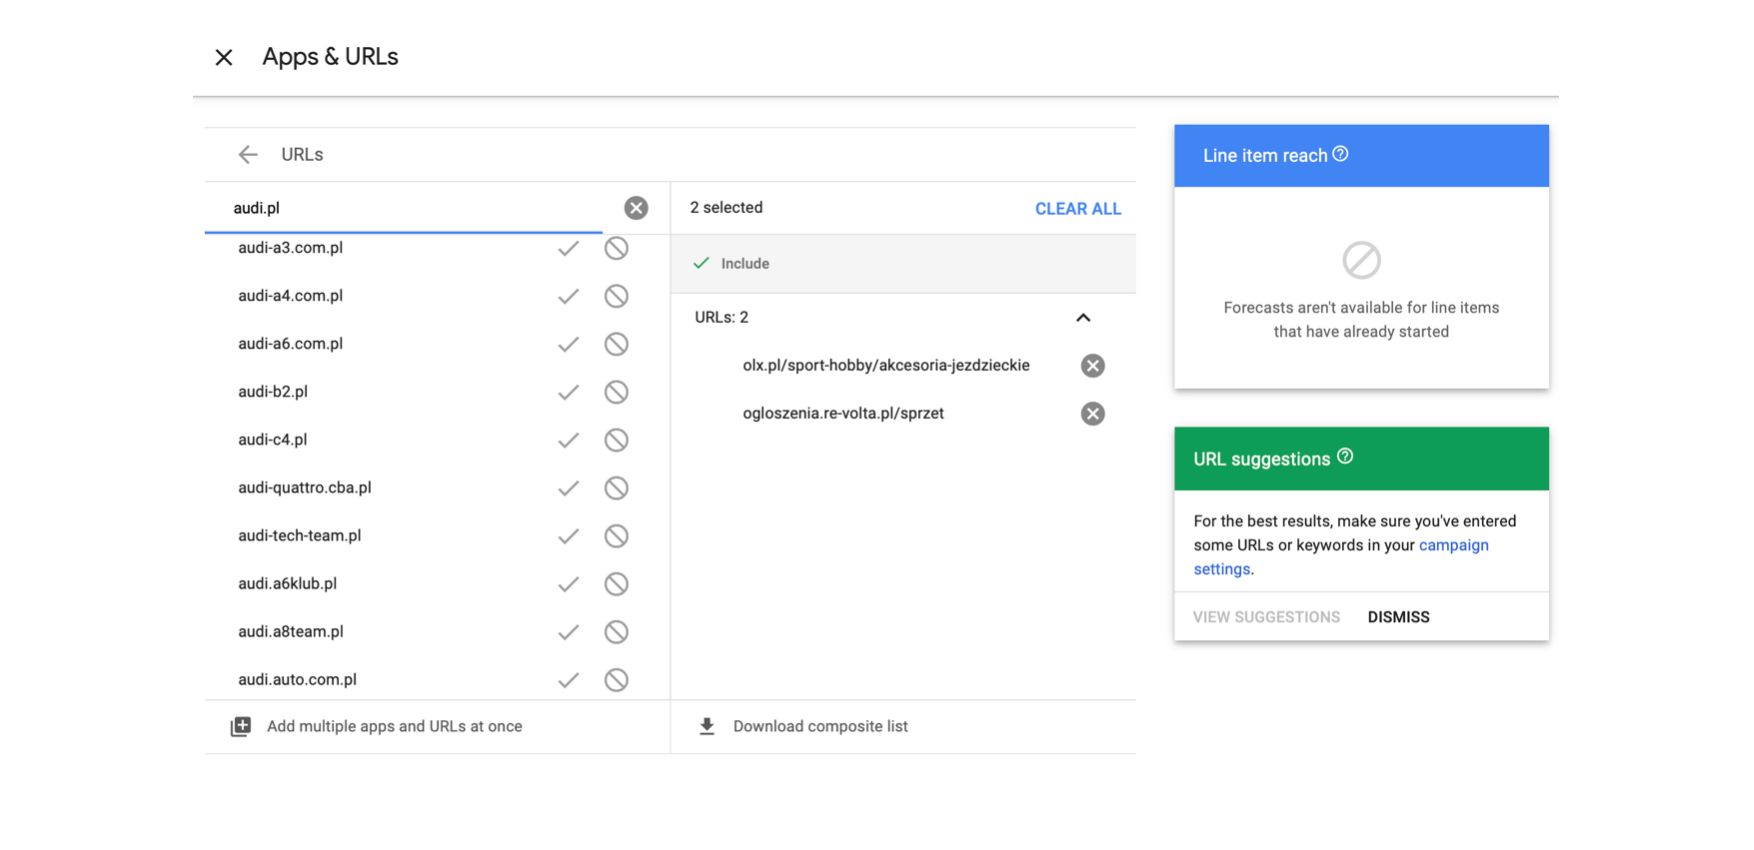The height and width of the screenshot is (850, 1754).
Task: Show help for Line item reach
Action: [1341, 154]
